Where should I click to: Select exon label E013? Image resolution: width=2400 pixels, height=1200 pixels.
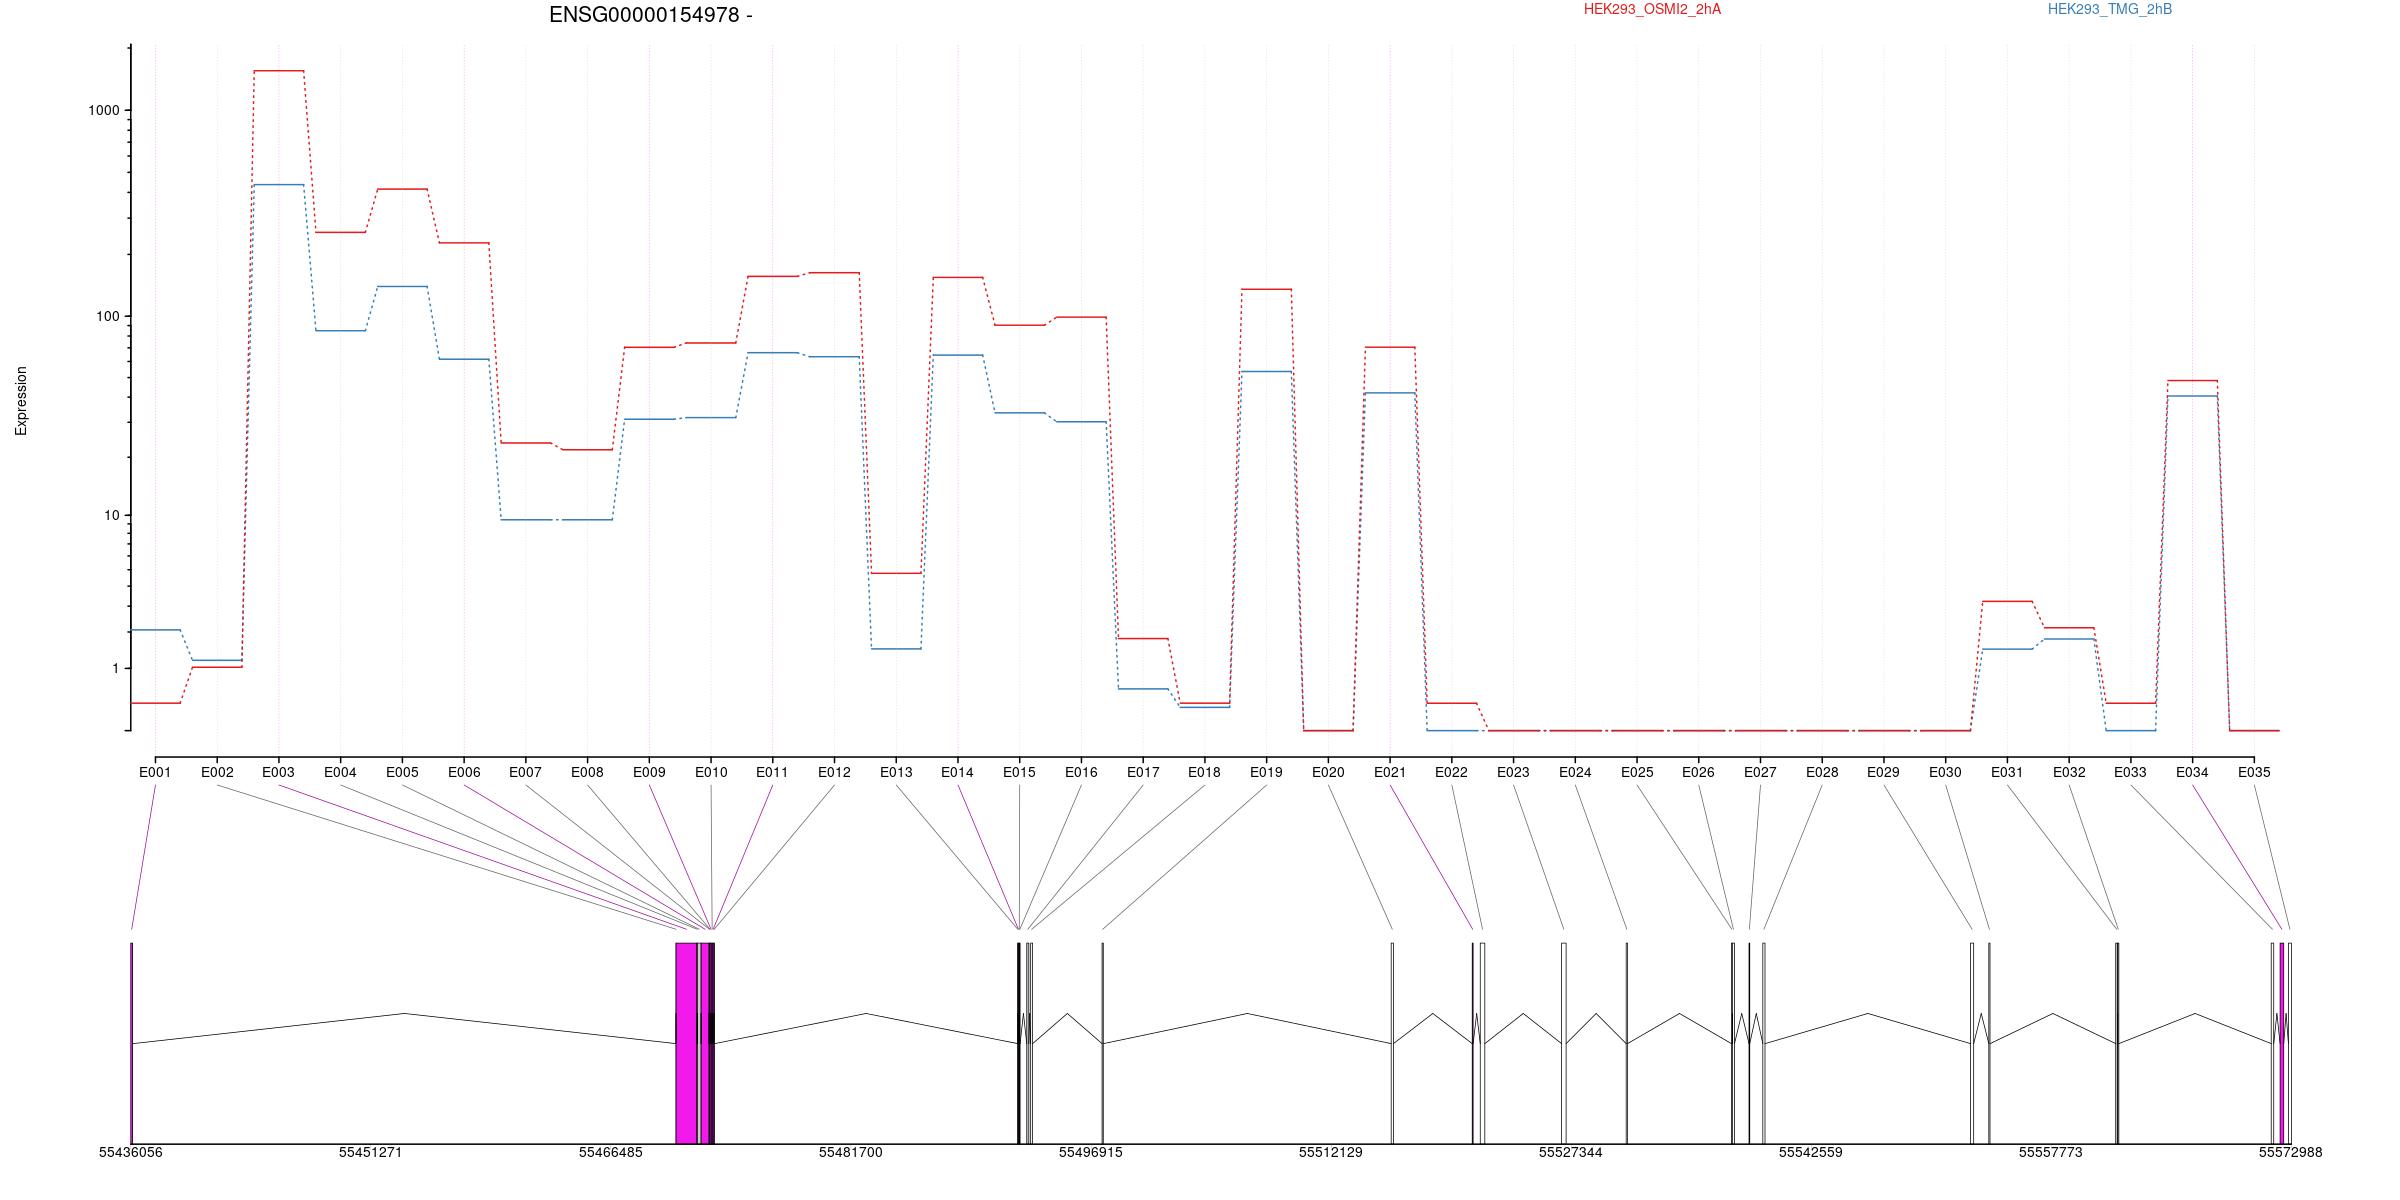click(x=896, y=772)
